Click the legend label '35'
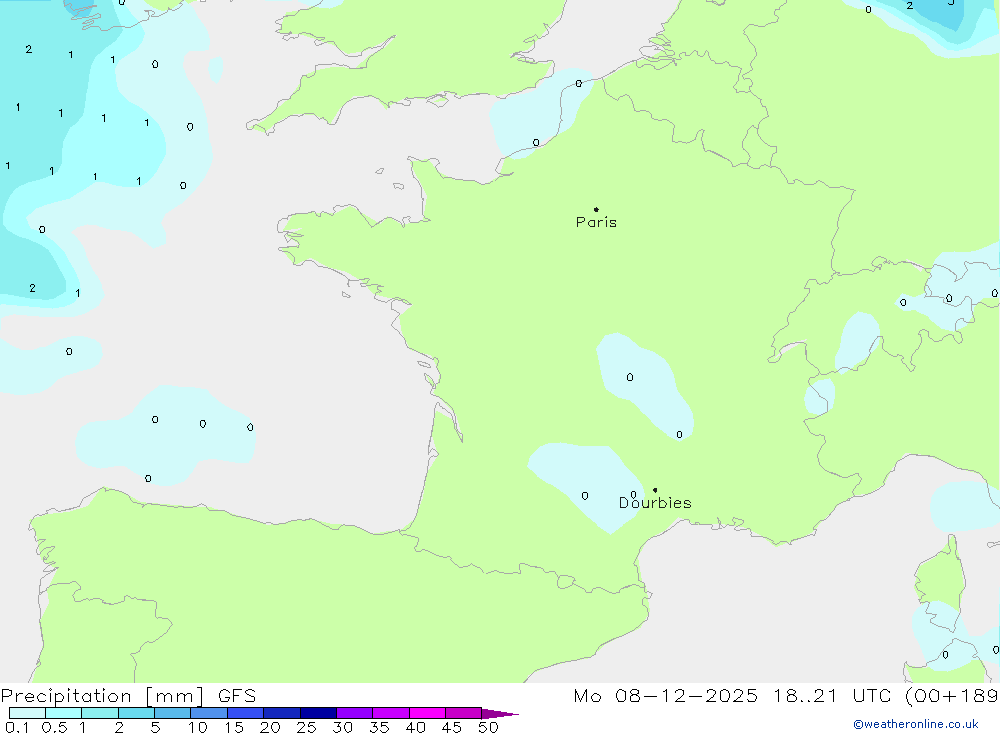The image size is (1000, 733). tap(379, 727)
